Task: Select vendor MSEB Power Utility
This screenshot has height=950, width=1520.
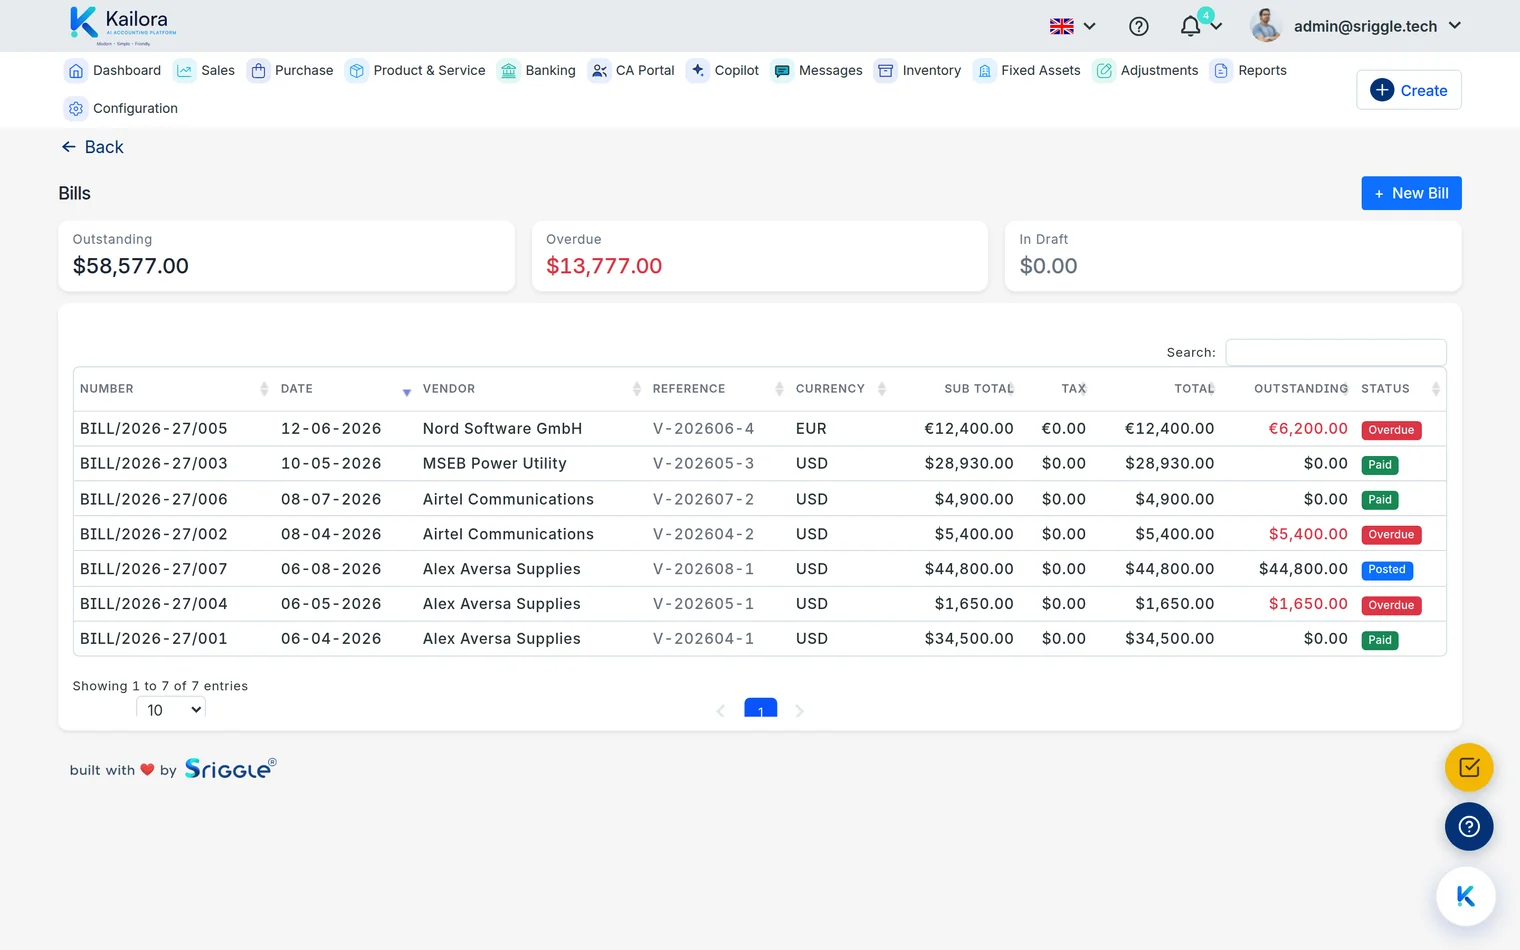Action: point(495,464)
